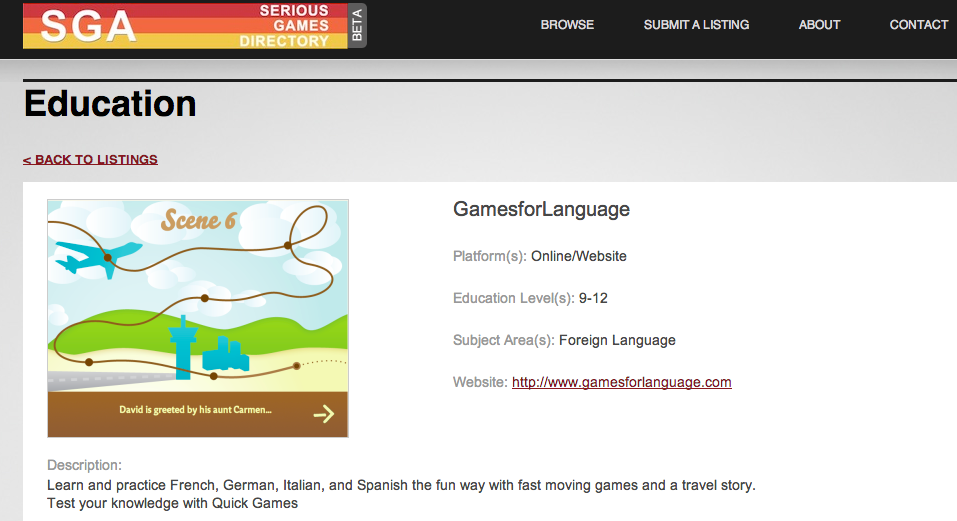Click the SGA Serious Games Directory logo
Viewport: 957px width, 521px height.
coord(185,26)
